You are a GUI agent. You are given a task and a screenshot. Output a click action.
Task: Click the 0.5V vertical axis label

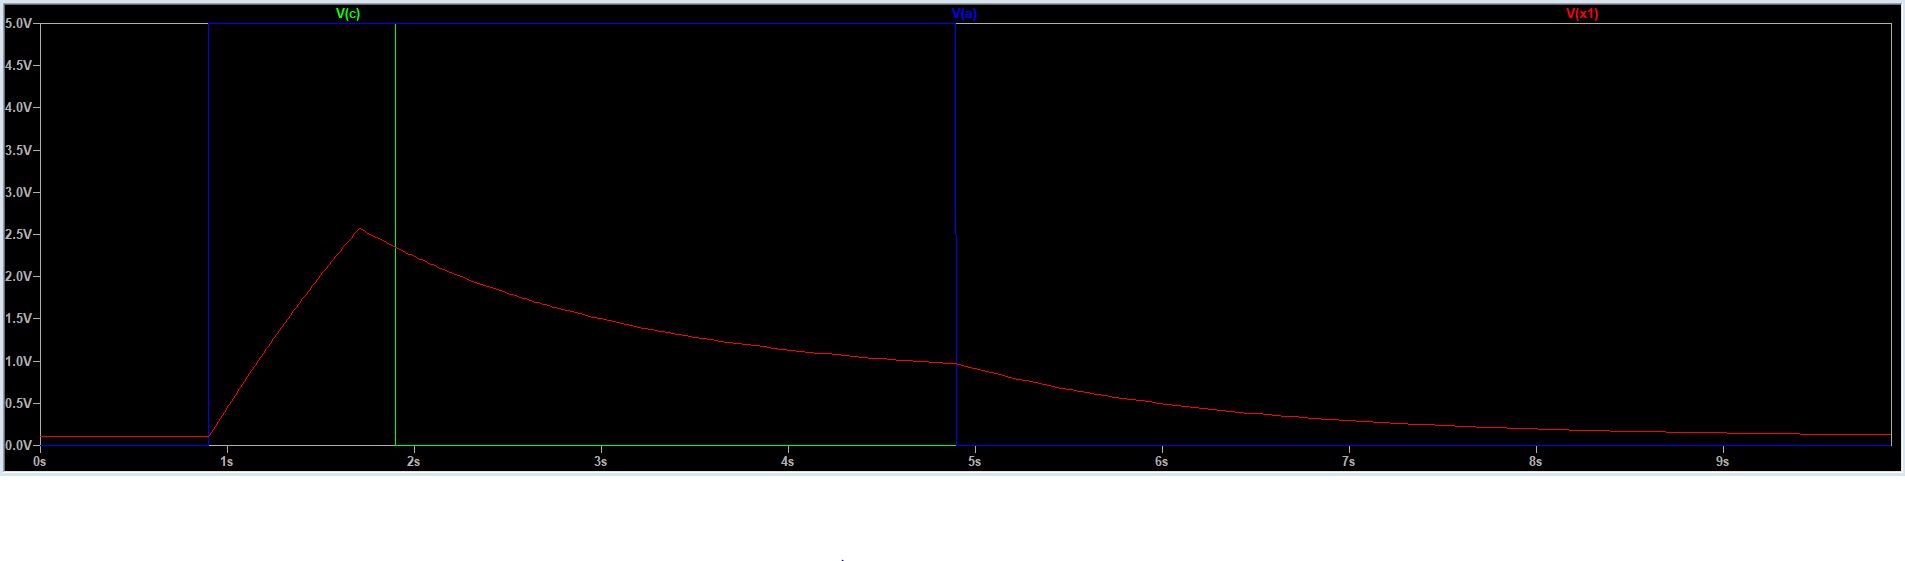(18, 403)
